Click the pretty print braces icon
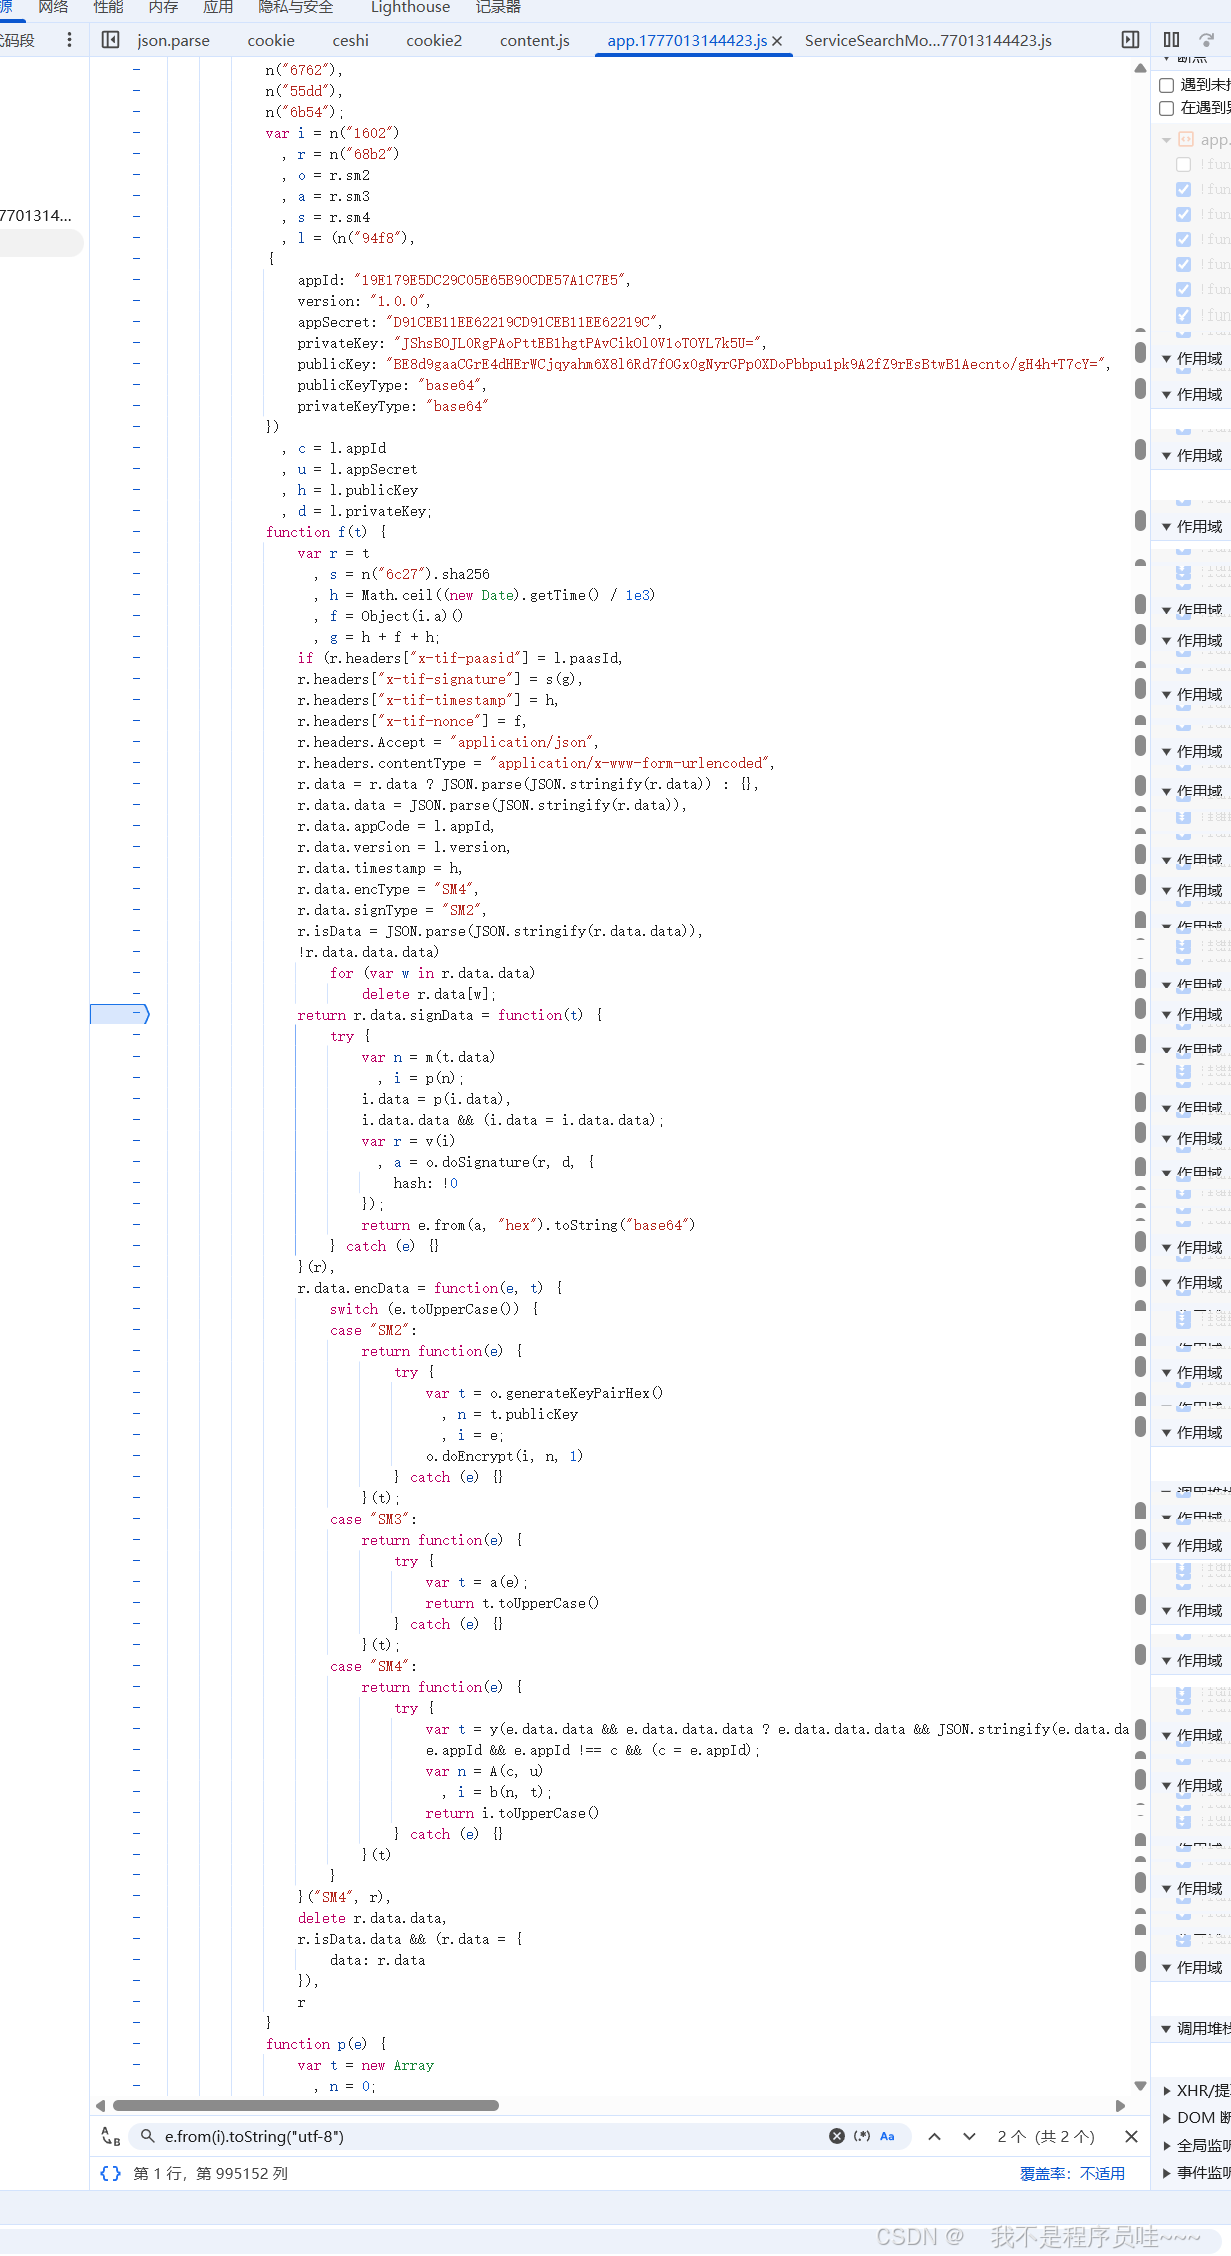Image resolution: width=1231 pixels, height=2256 pixels. pos(111,2173)
